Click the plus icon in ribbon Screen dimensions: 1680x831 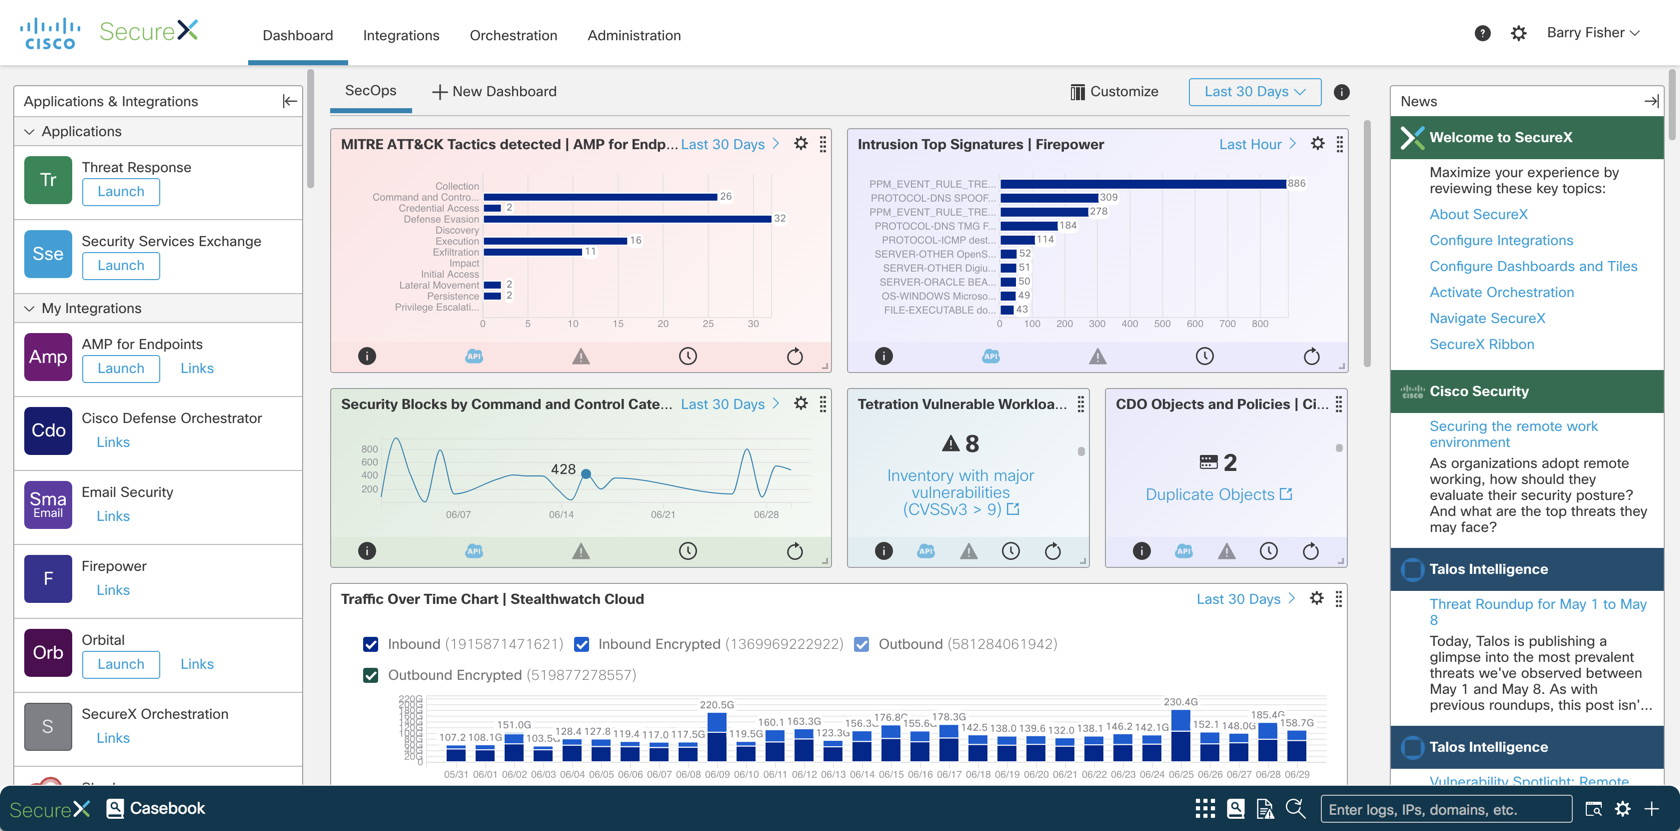coord(1652,808)
